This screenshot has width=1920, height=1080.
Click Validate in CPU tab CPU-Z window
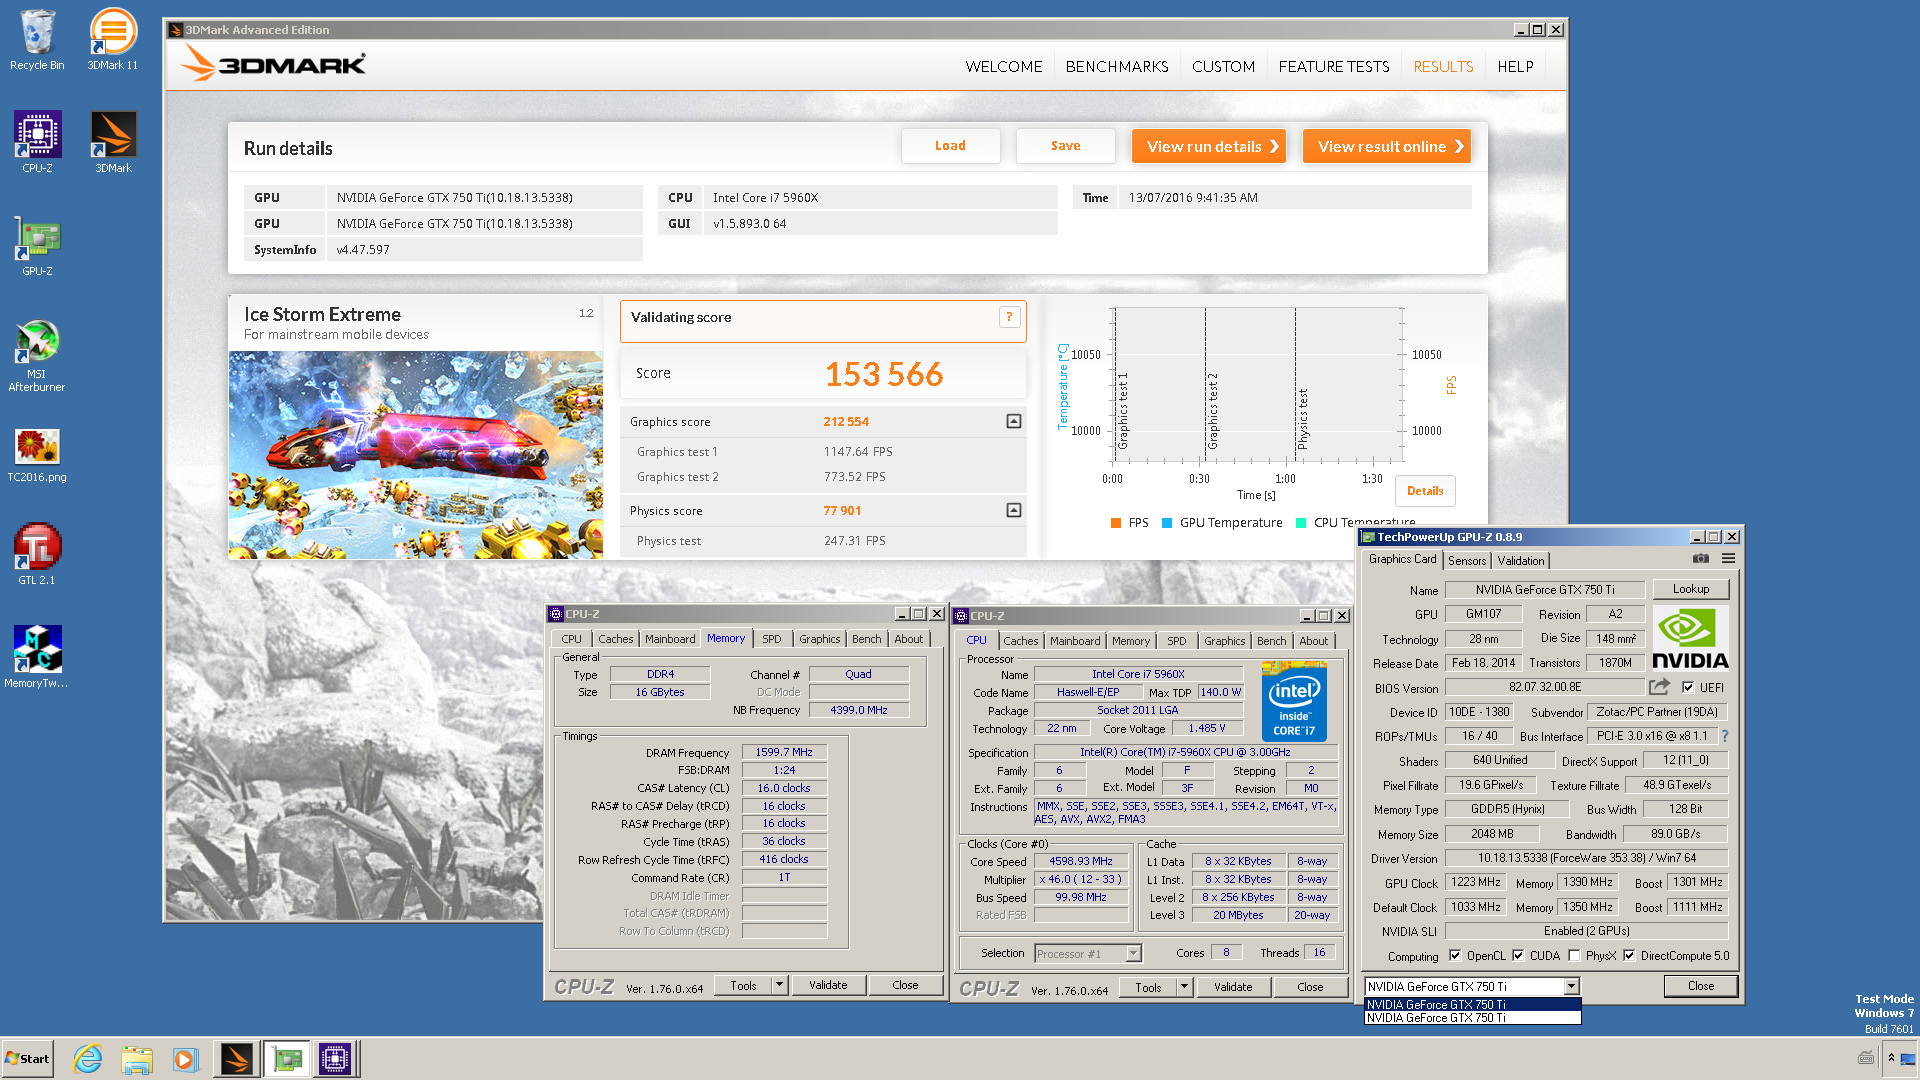pyautogui.click(x=1233, y=987)
